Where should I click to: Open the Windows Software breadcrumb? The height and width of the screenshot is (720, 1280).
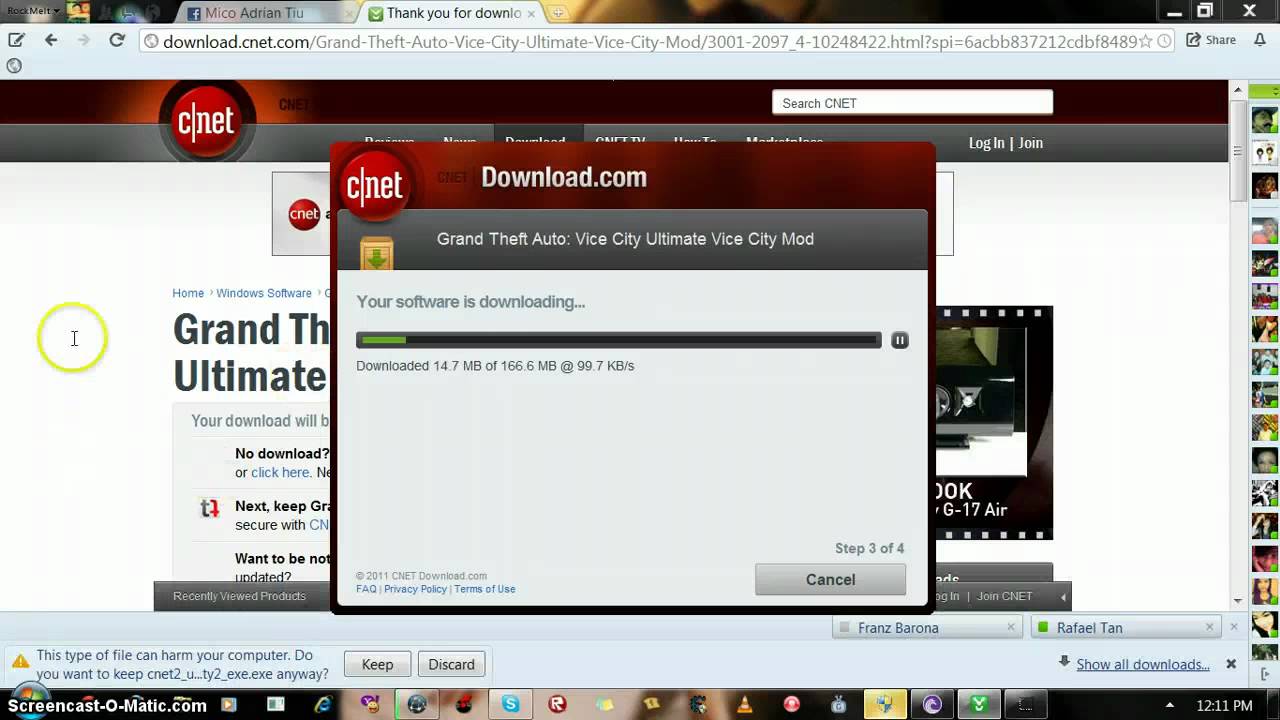pos(264,293)
